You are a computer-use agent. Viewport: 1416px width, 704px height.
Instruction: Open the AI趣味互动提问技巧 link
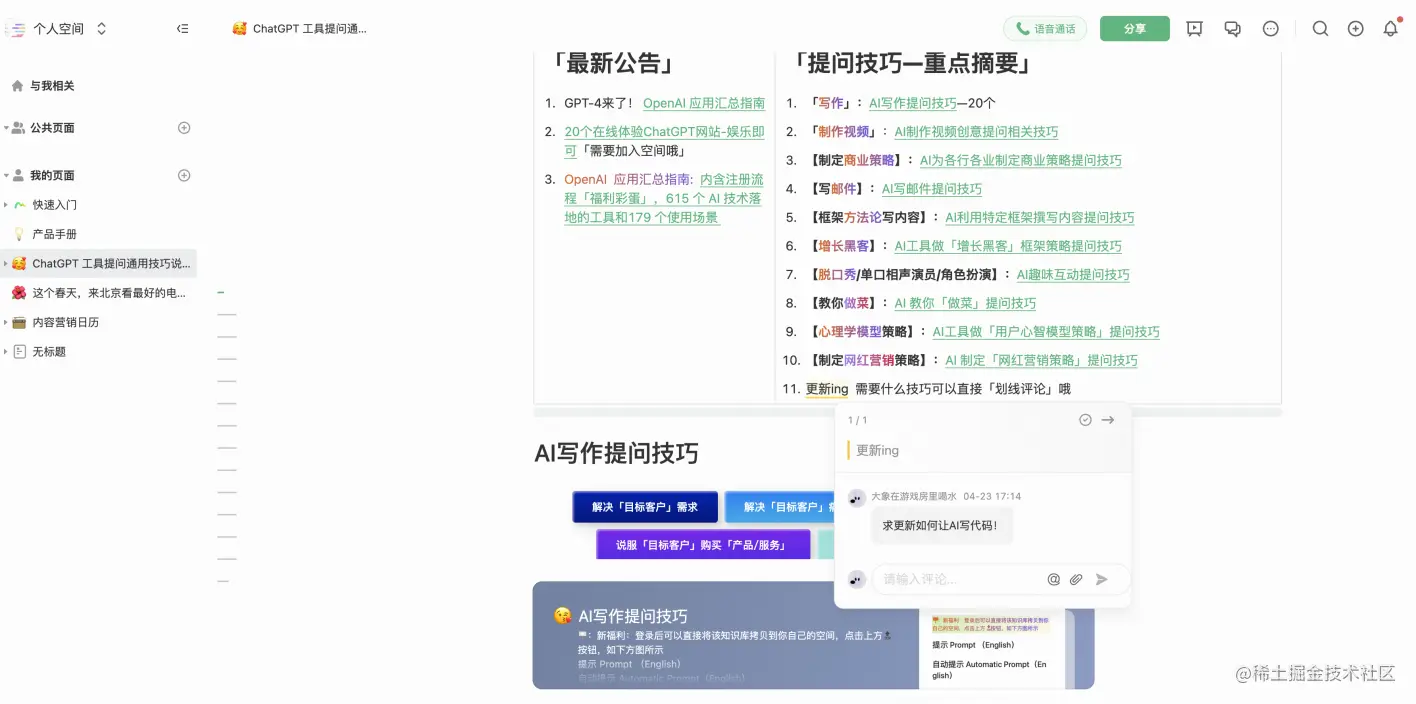pos(1073,275)
